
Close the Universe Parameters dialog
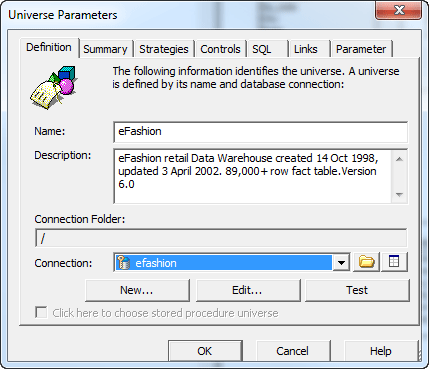[x=399, y=10]
